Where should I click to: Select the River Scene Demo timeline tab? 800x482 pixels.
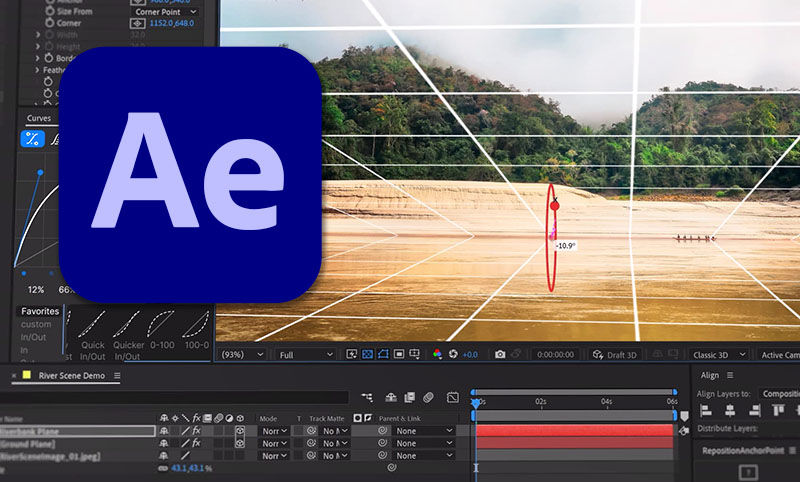point(72,375)
